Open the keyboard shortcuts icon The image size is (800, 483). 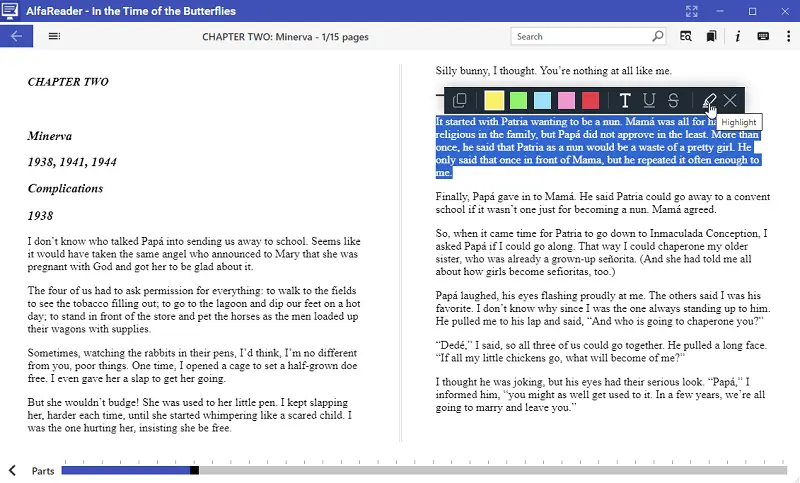[763, 36]
